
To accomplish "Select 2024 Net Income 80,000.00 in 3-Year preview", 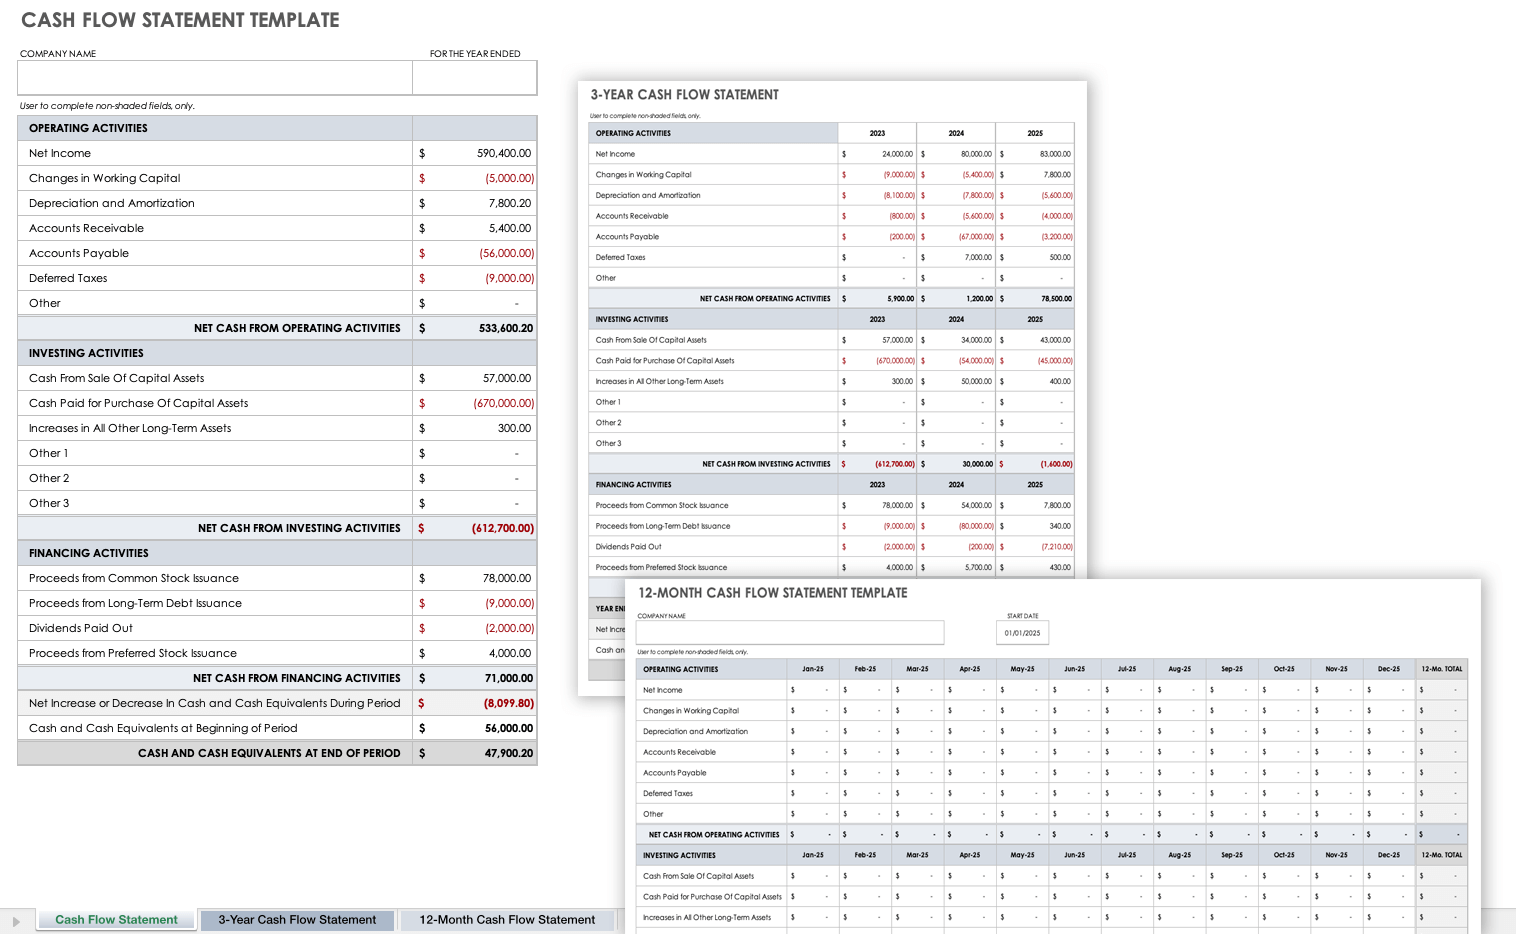I will coord(976,154).
